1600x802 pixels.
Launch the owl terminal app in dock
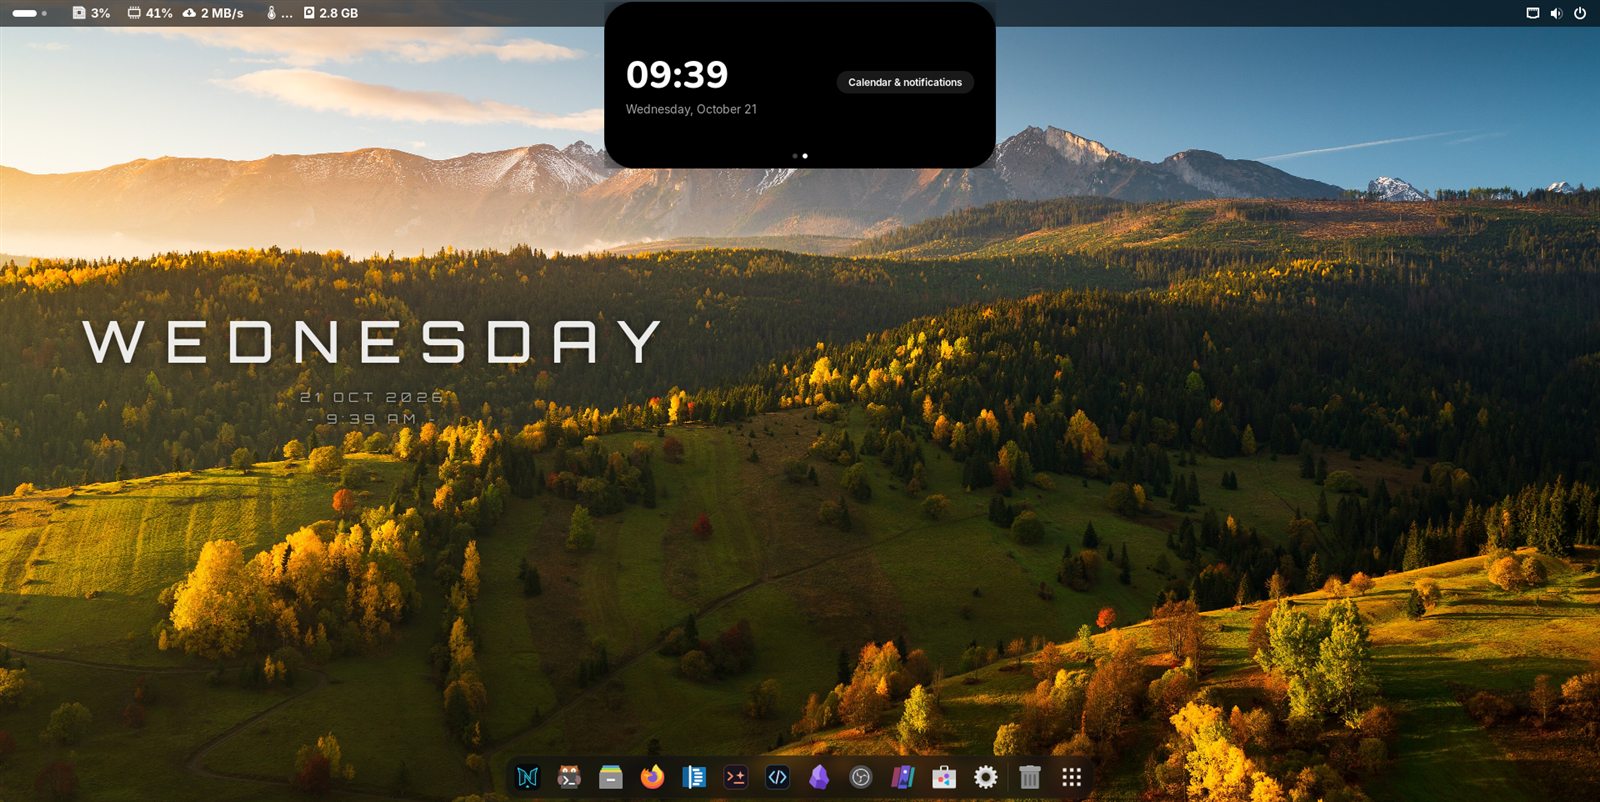(x=569, y=777)
